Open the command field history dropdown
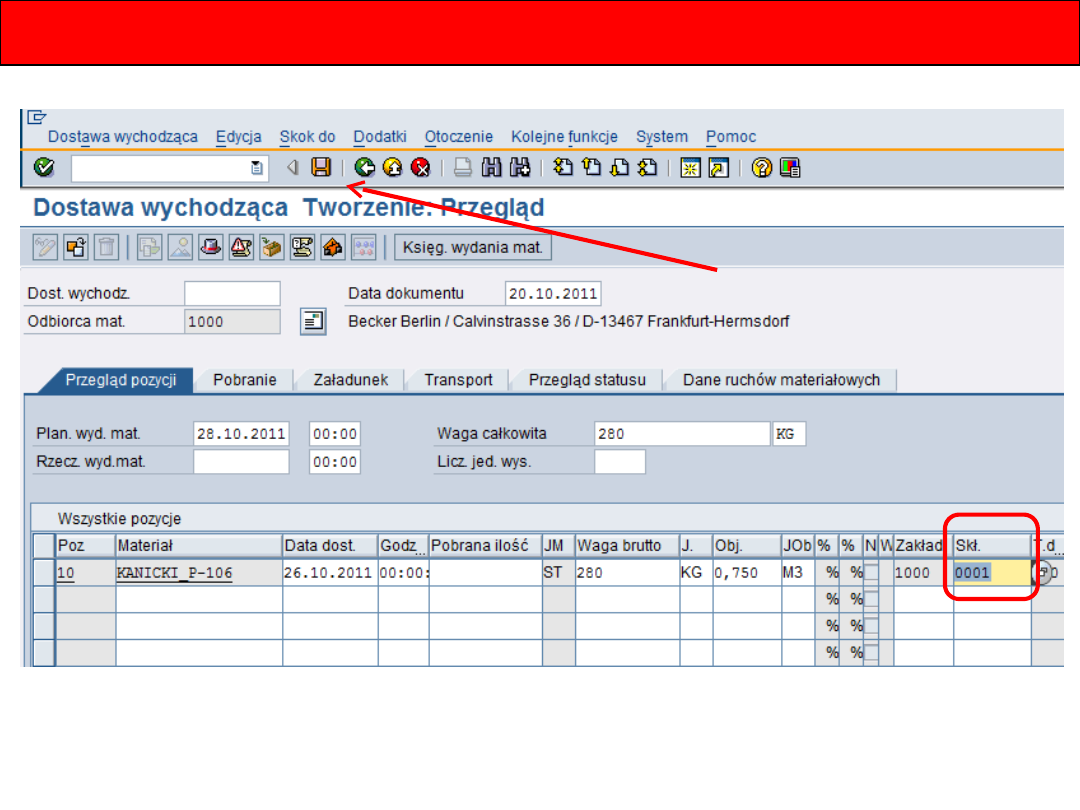The image size is (1080, 810). [x=257, y=168]
